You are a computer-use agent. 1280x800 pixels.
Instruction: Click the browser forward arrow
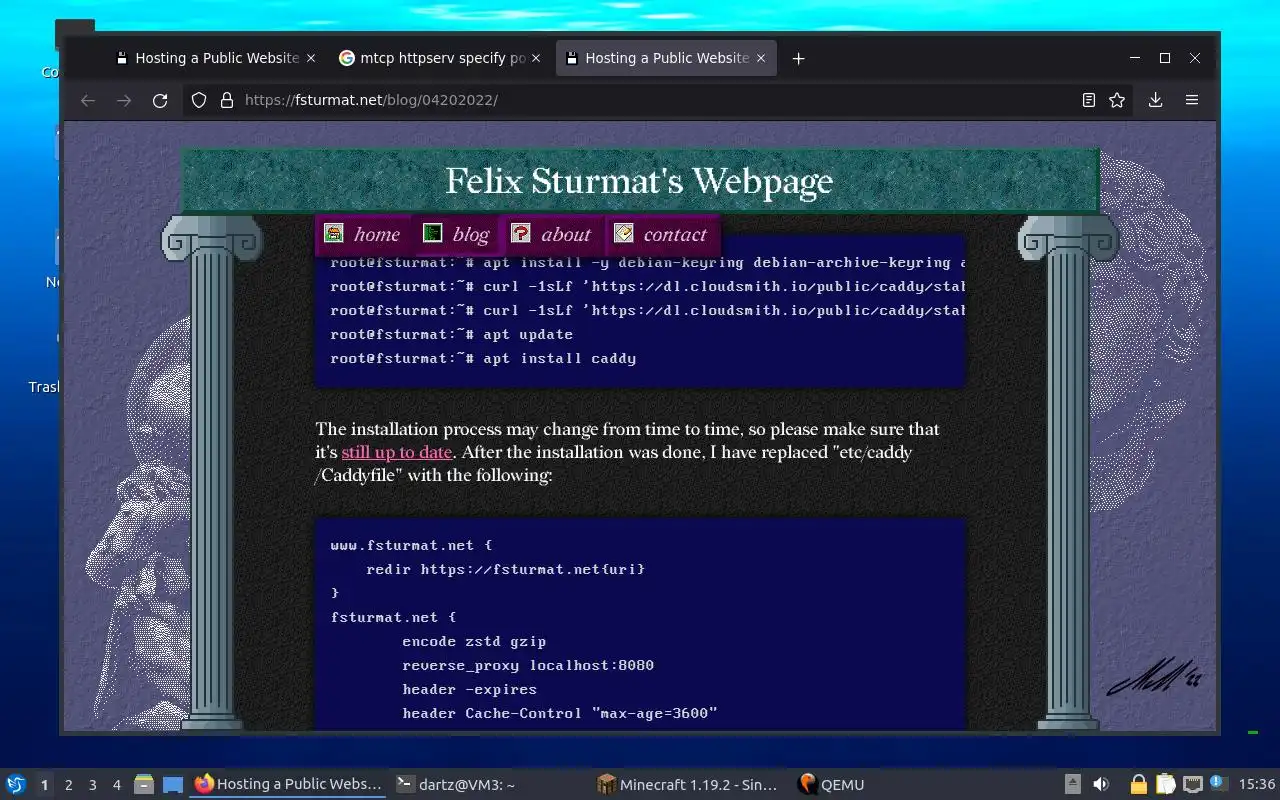pyautogui.click(x=124, y=100)
